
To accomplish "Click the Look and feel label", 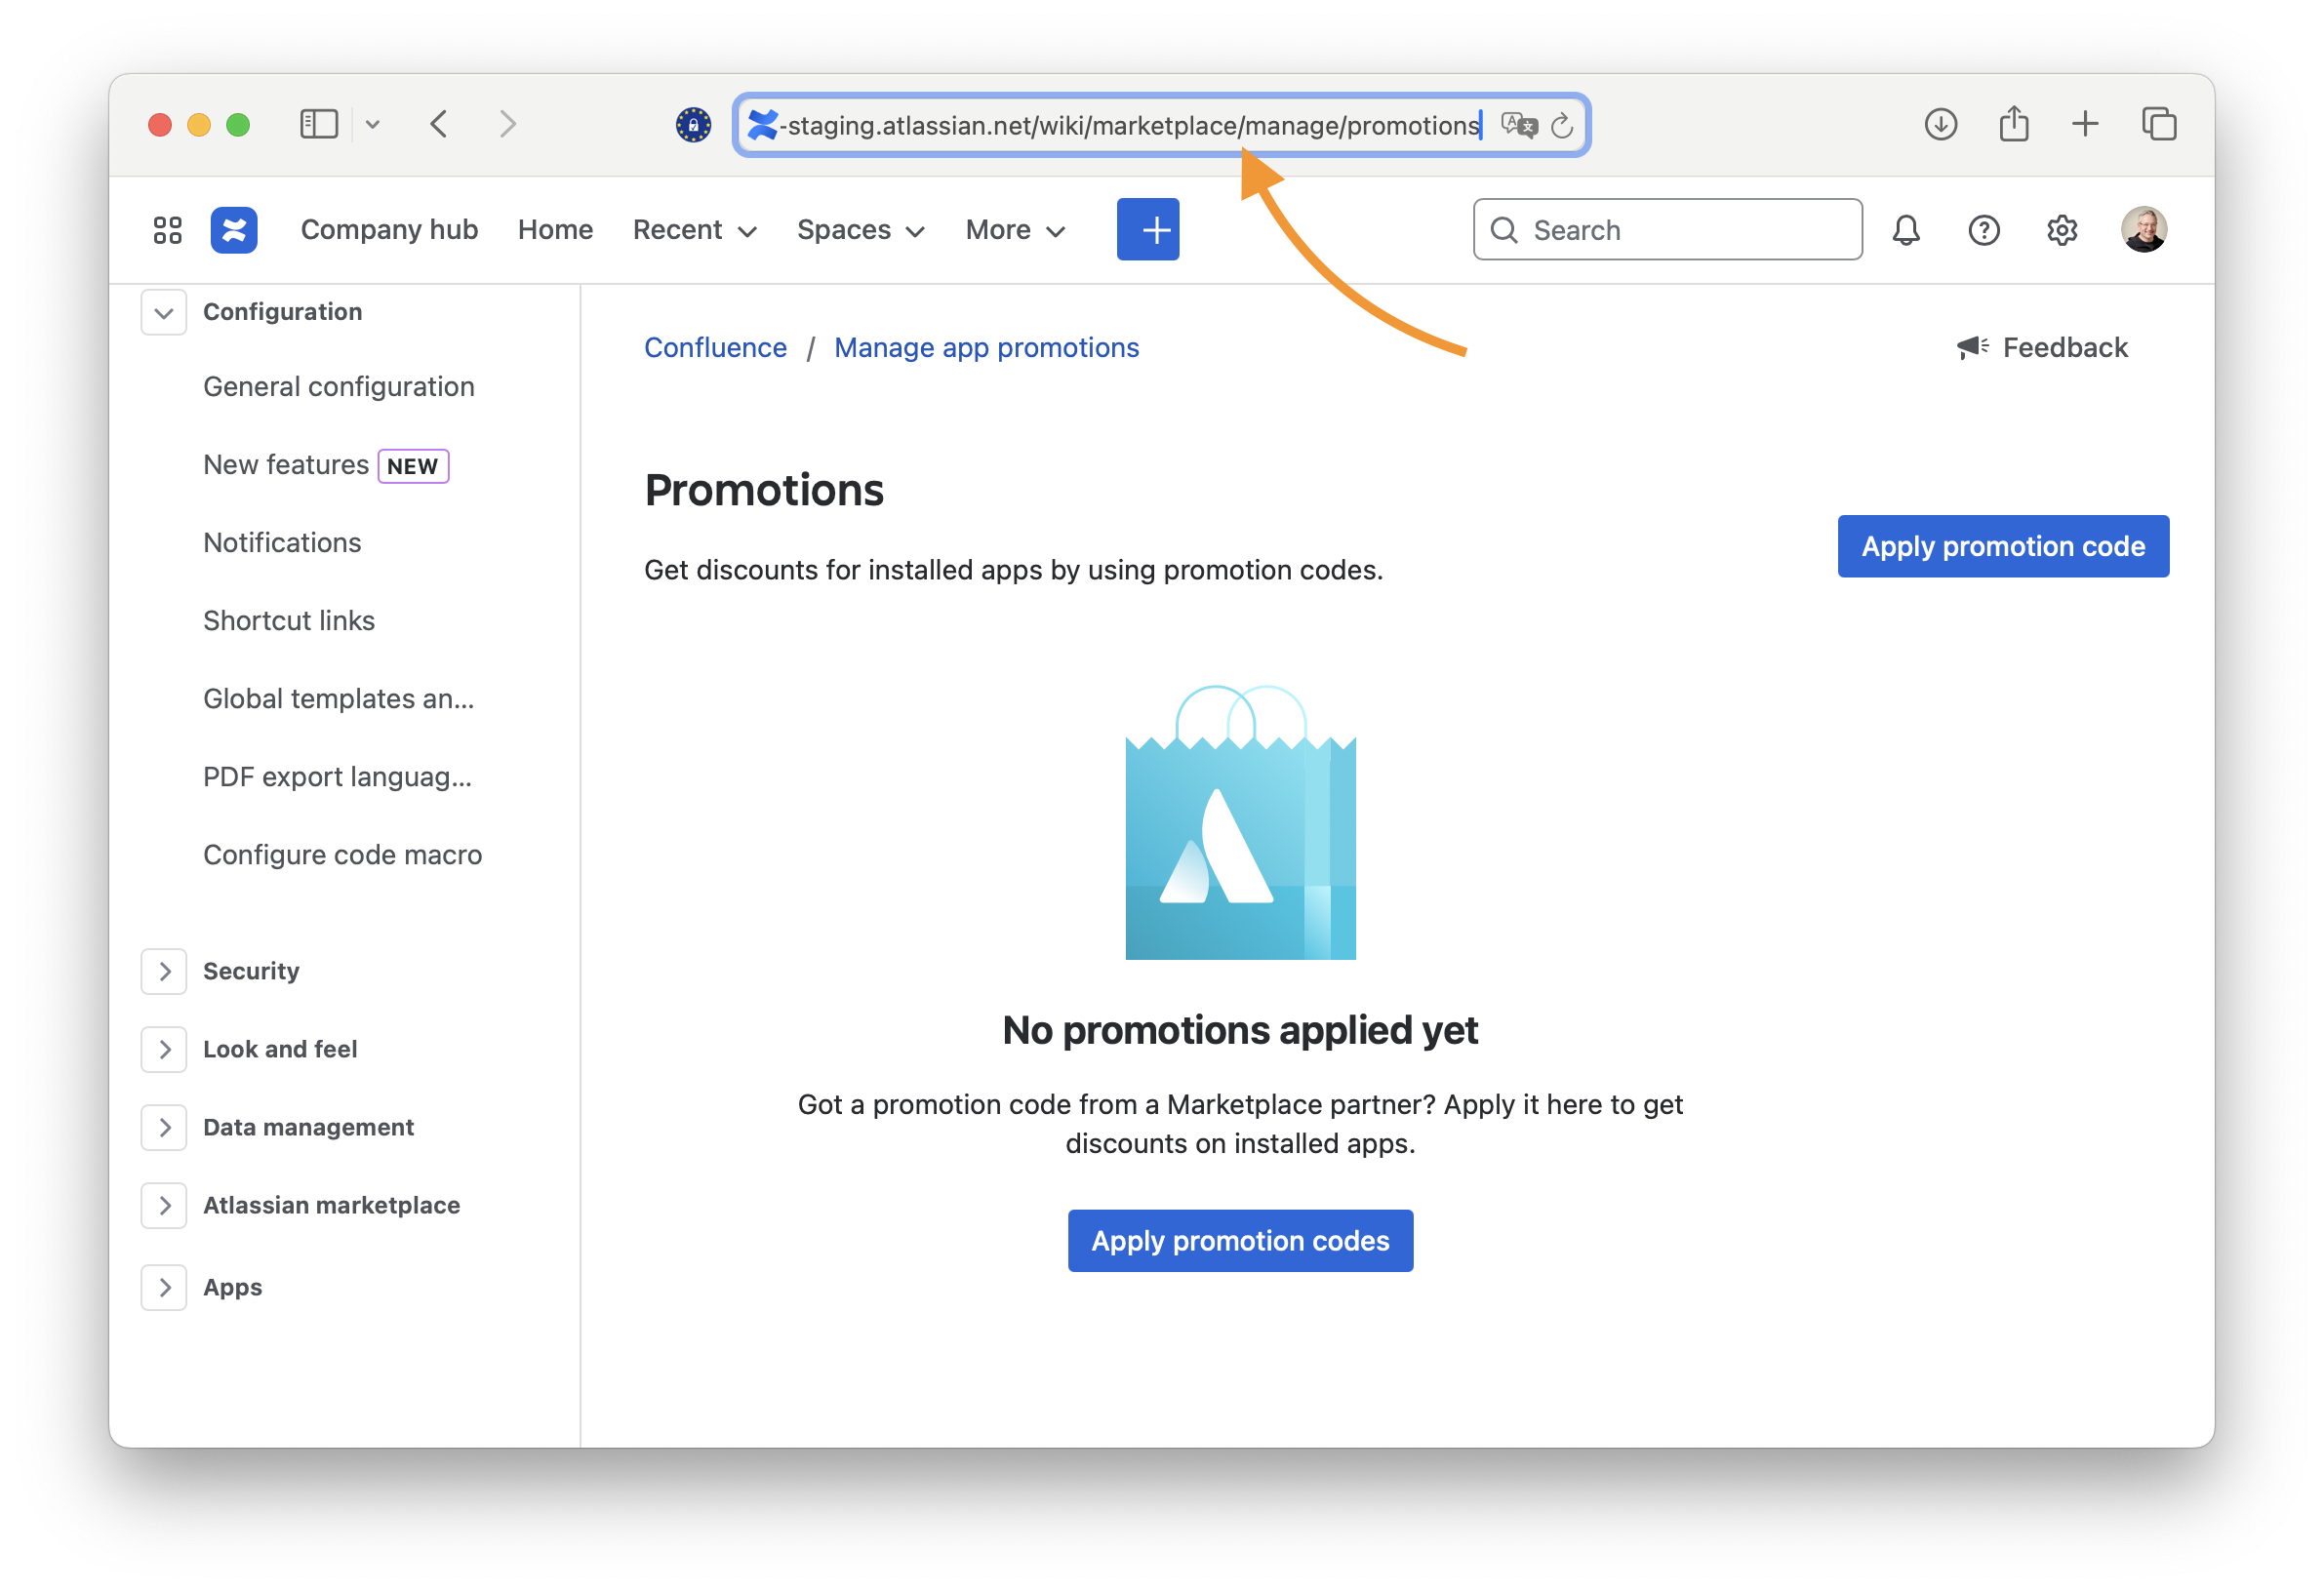I will 280,1049.
